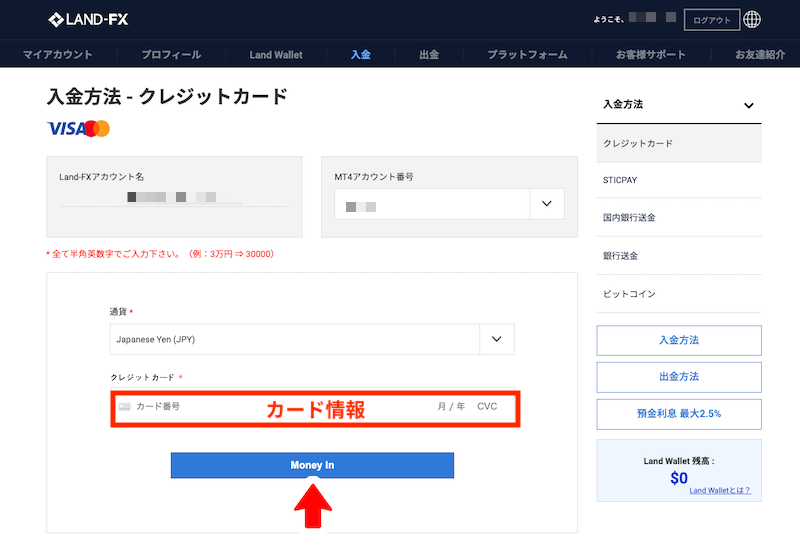Open the マイアカウント menu
The width and height of the screenshot is (800, 552).
[58, 55]
